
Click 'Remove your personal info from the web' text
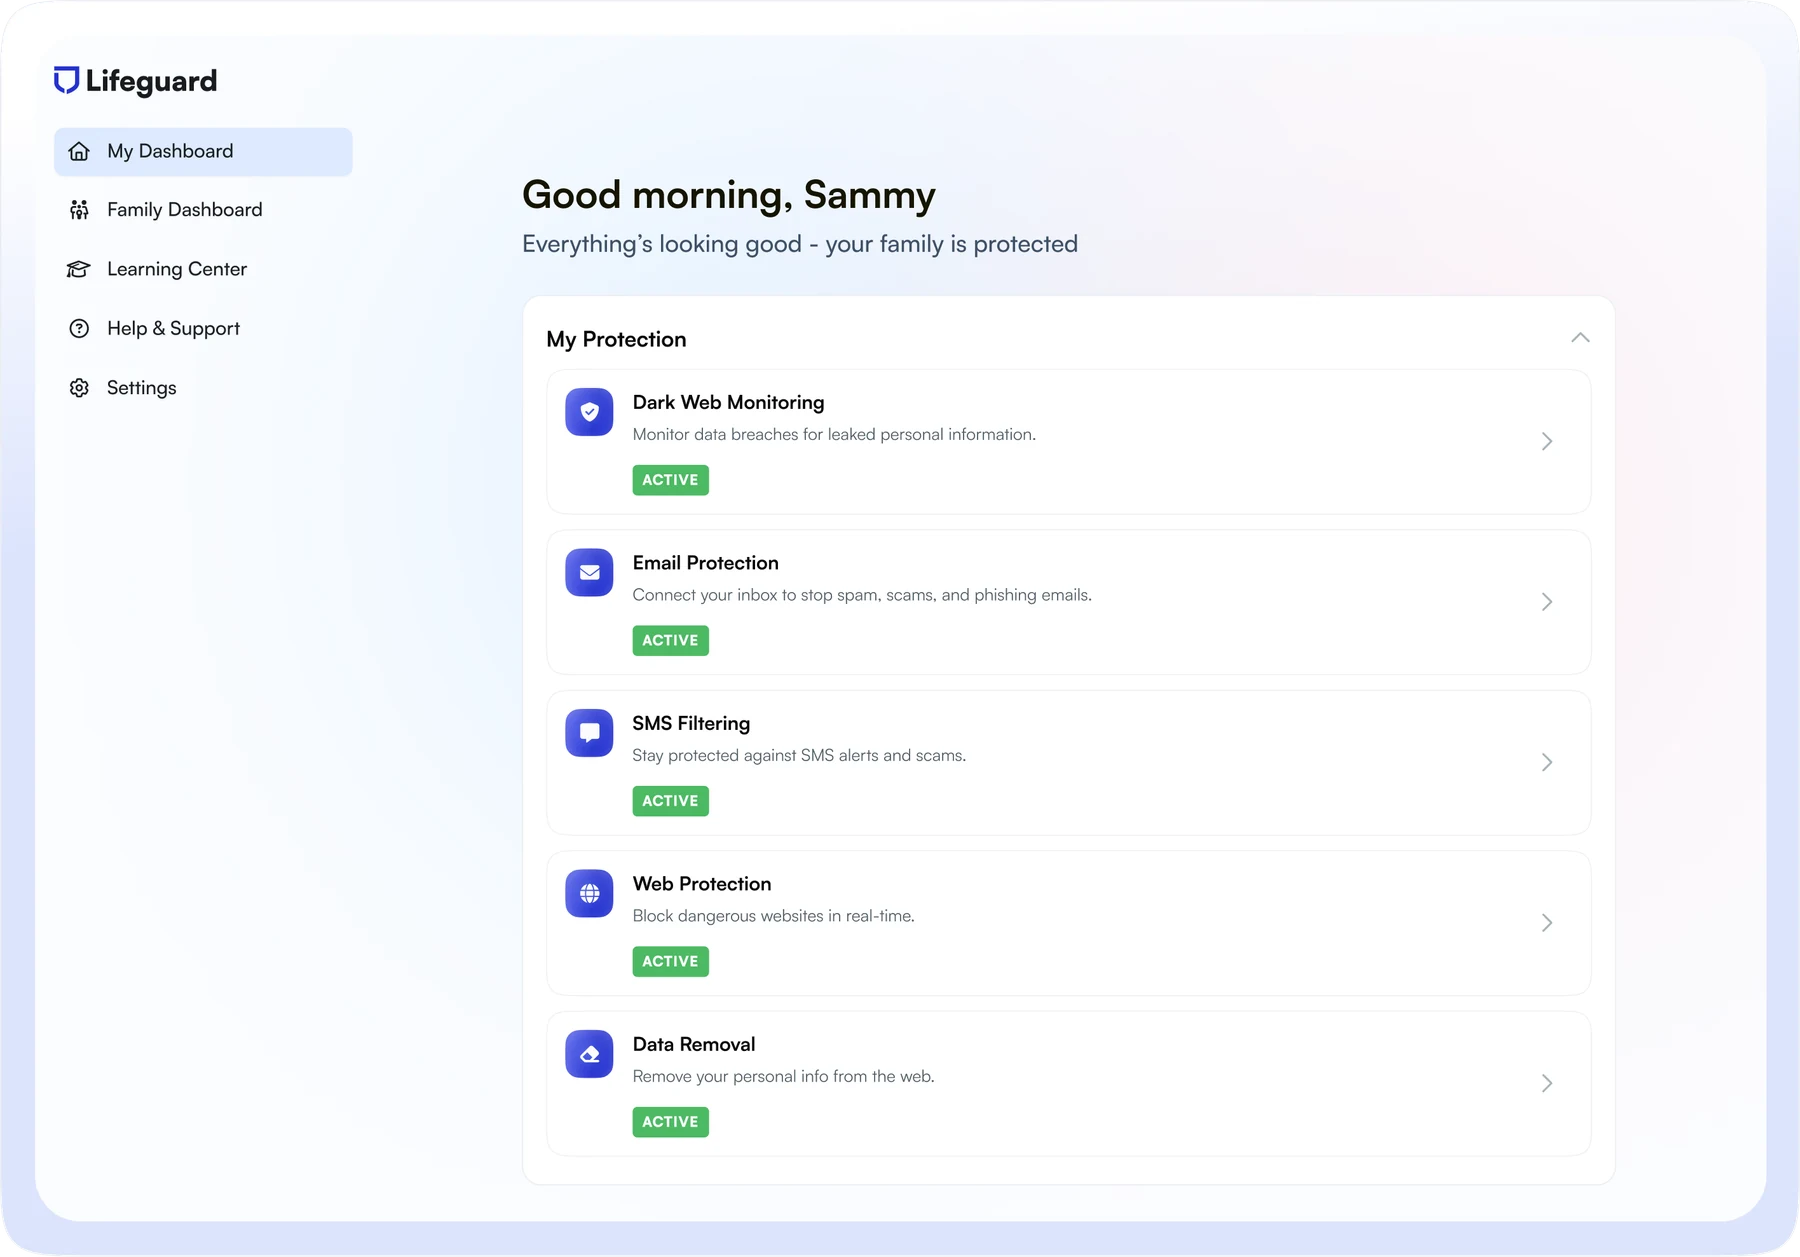coord(783,1076)
